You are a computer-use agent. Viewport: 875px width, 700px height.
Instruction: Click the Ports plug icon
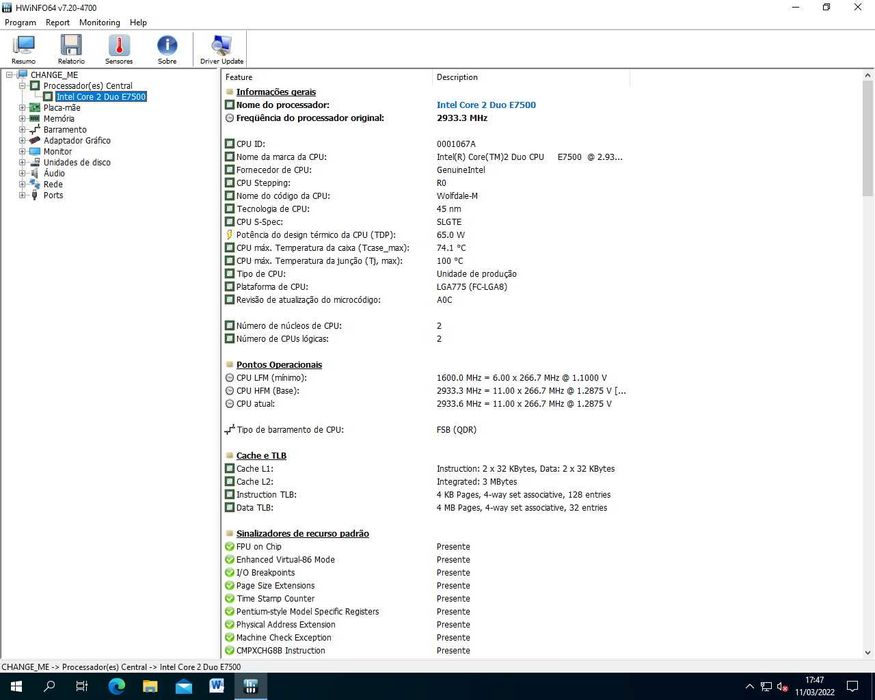coord(35,195)
